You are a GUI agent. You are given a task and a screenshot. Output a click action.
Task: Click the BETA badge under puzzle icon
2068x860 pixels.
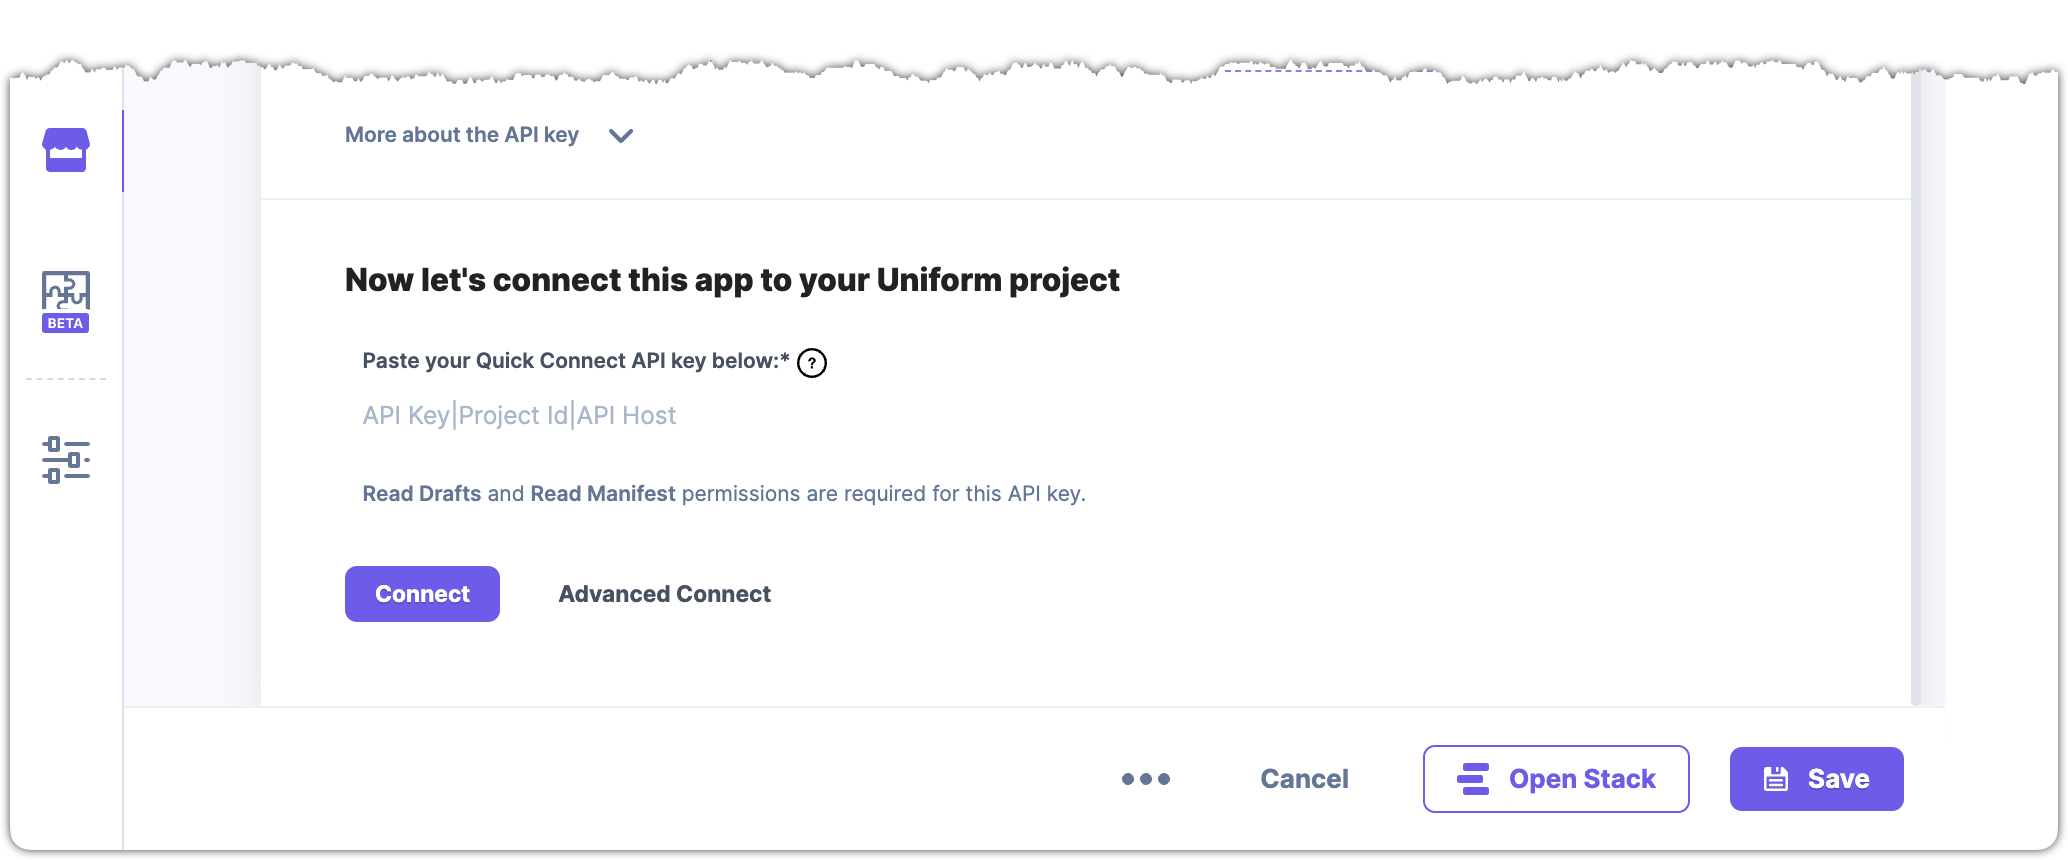(x=66, y=323)
